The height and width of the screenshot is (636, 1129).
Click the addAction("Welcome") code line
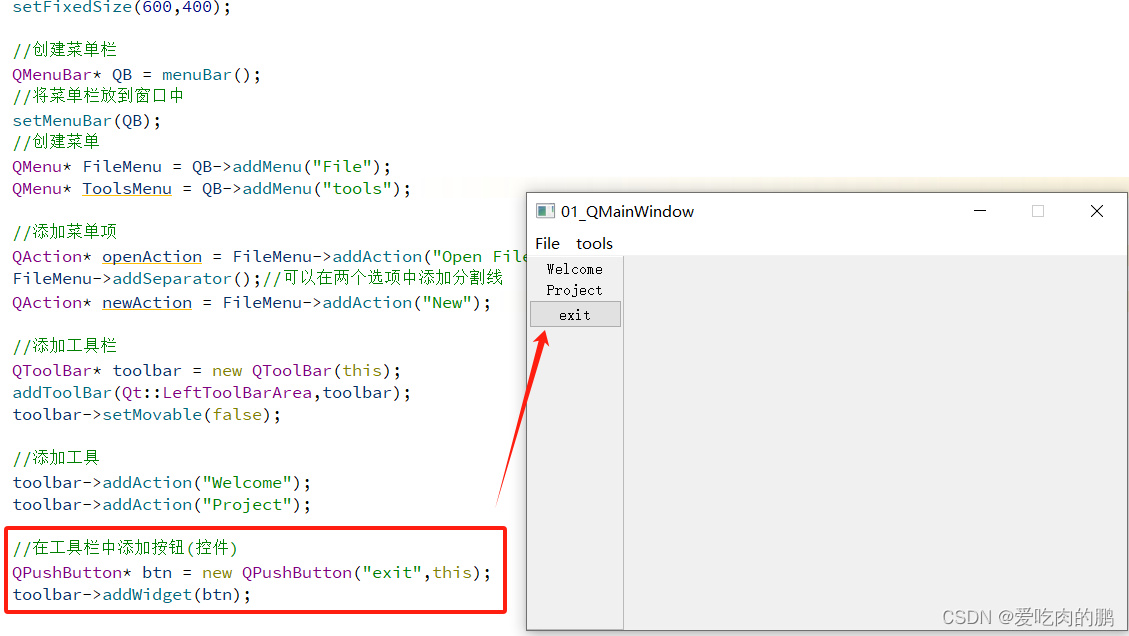coord(162,483)
